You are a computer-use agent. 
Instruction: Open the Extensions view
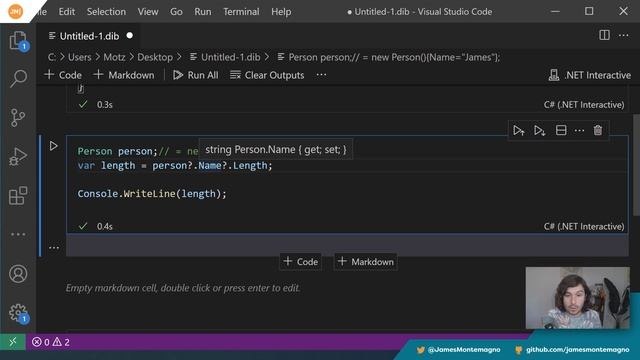coord(18,196)
